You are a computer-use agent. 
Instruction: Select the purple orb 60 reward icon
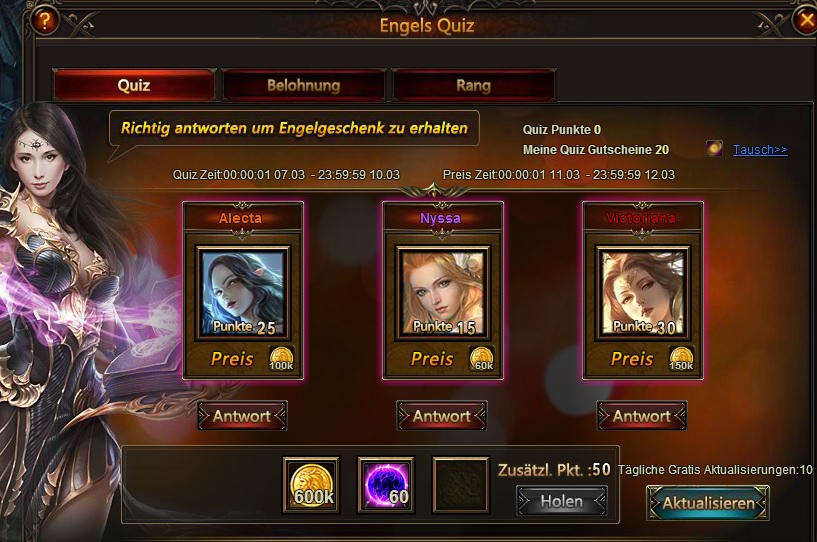(x=386, y=485)
